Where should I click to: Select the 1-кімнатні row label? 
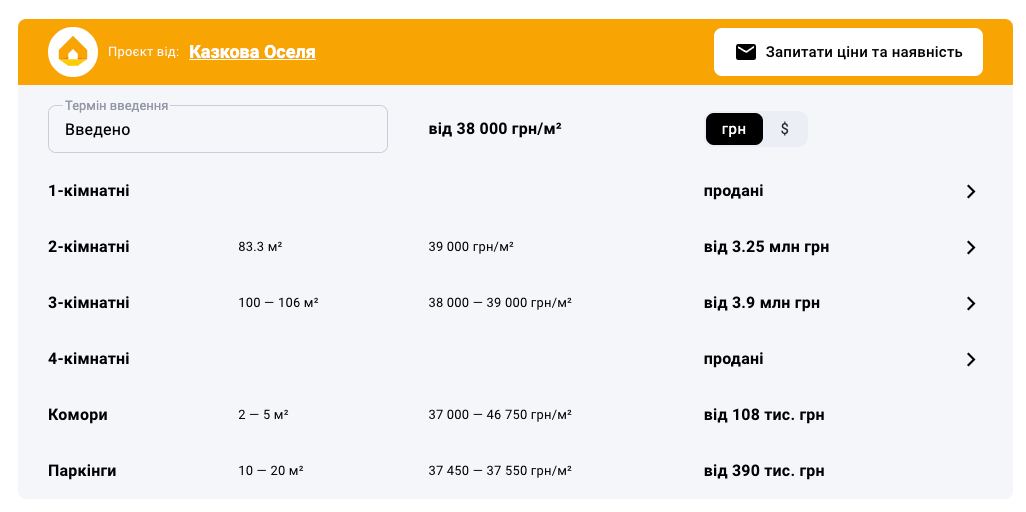click(89, 191)
